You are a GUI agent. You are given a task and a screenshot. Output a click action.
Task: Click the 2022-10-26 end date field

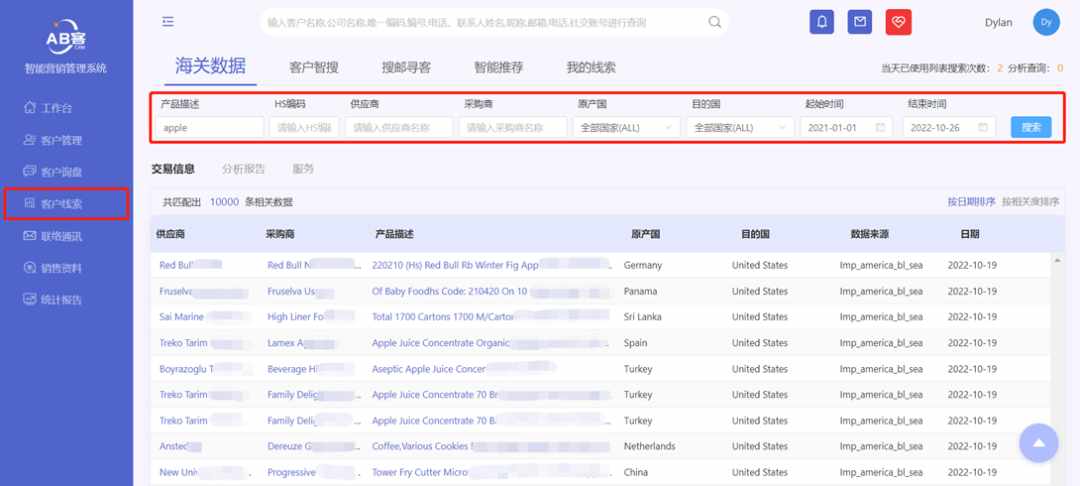(x=949, y=127)
